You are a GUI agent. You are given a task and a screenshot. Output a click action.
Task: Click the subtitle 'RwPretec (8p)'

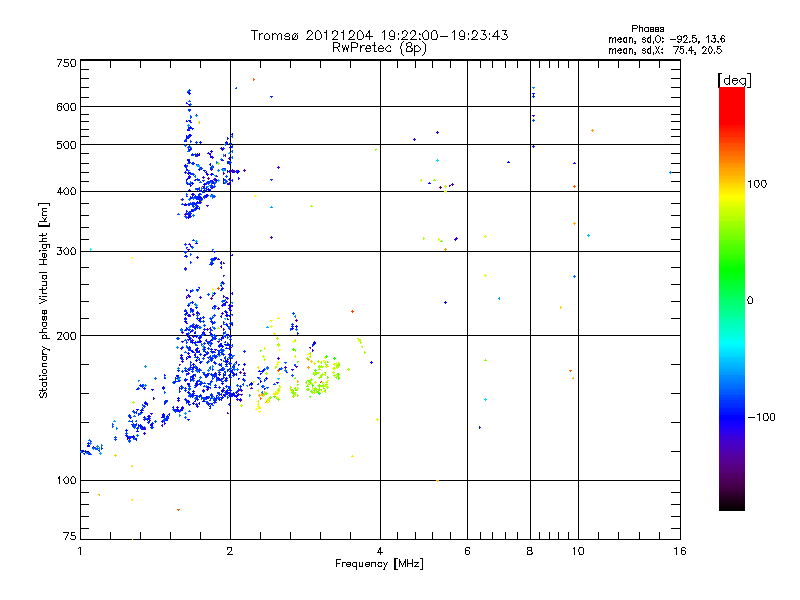click(x=379, y=48)
